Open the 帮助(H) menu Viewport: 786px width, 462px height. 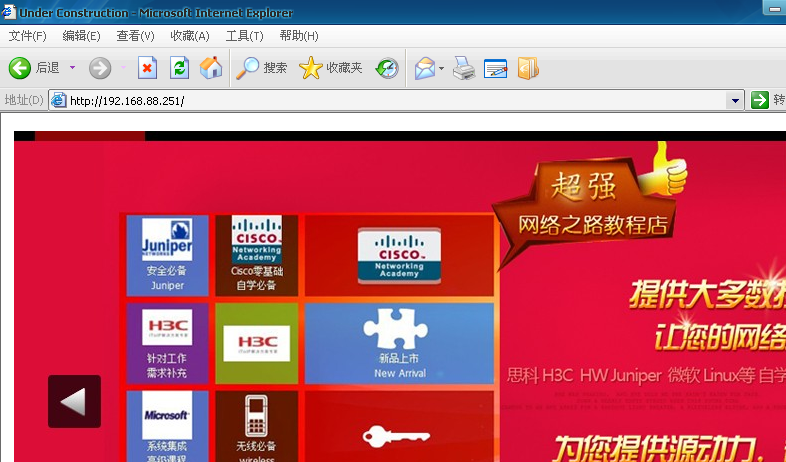299,36
